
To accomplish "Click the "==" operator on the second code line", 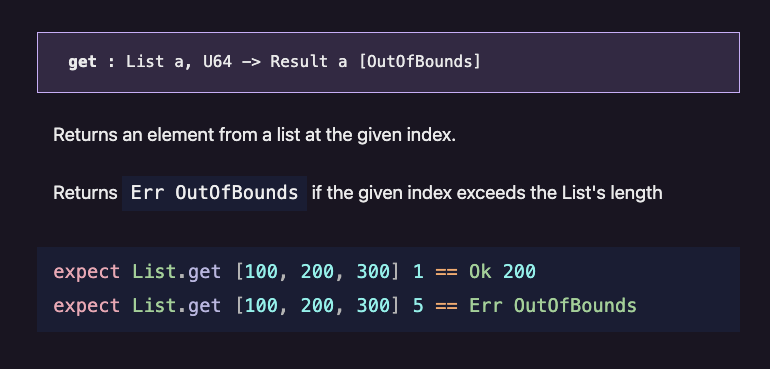I will pos(446,306).
